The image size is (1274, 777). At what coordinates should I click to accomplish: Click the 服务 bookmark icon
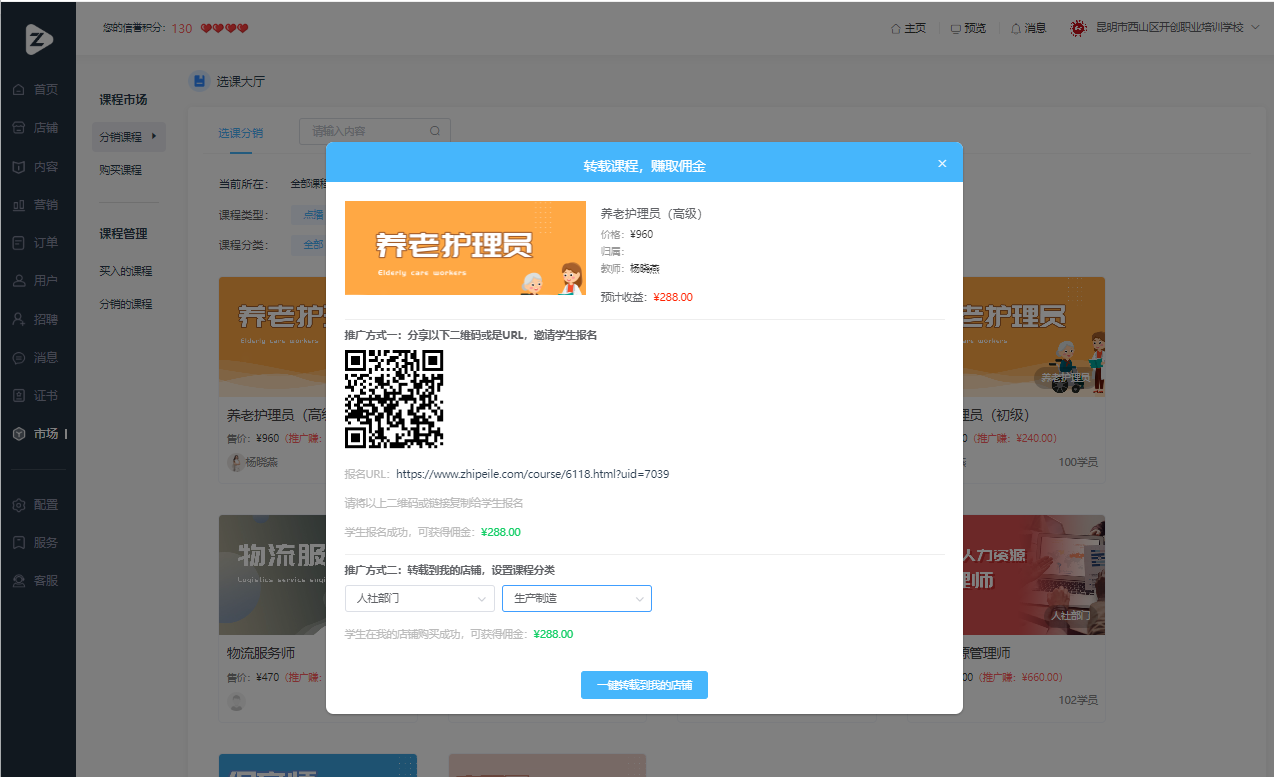click(18, 543)
